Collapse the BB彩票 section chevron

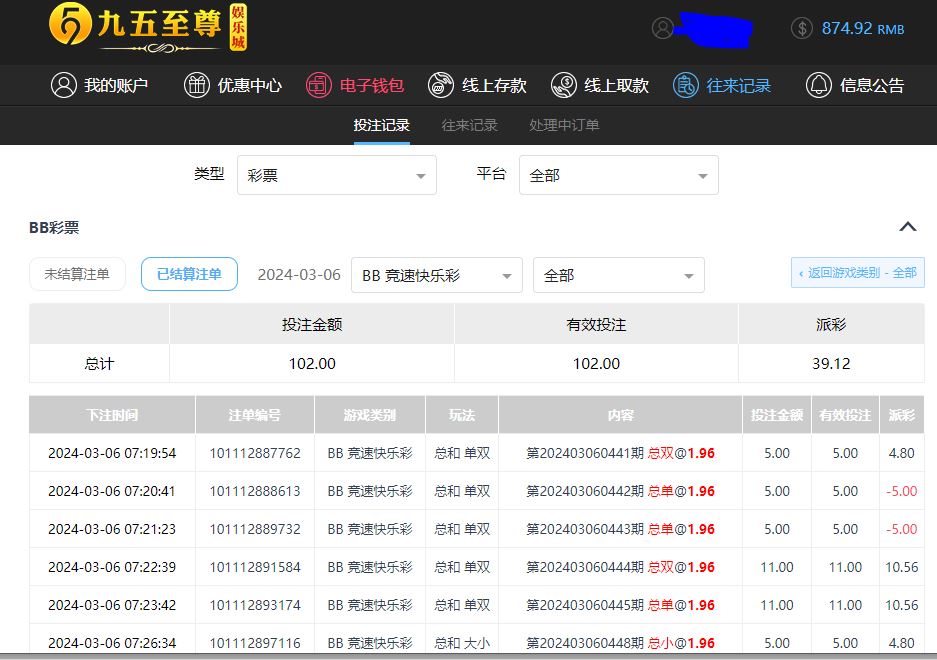[x=908, y=227]
